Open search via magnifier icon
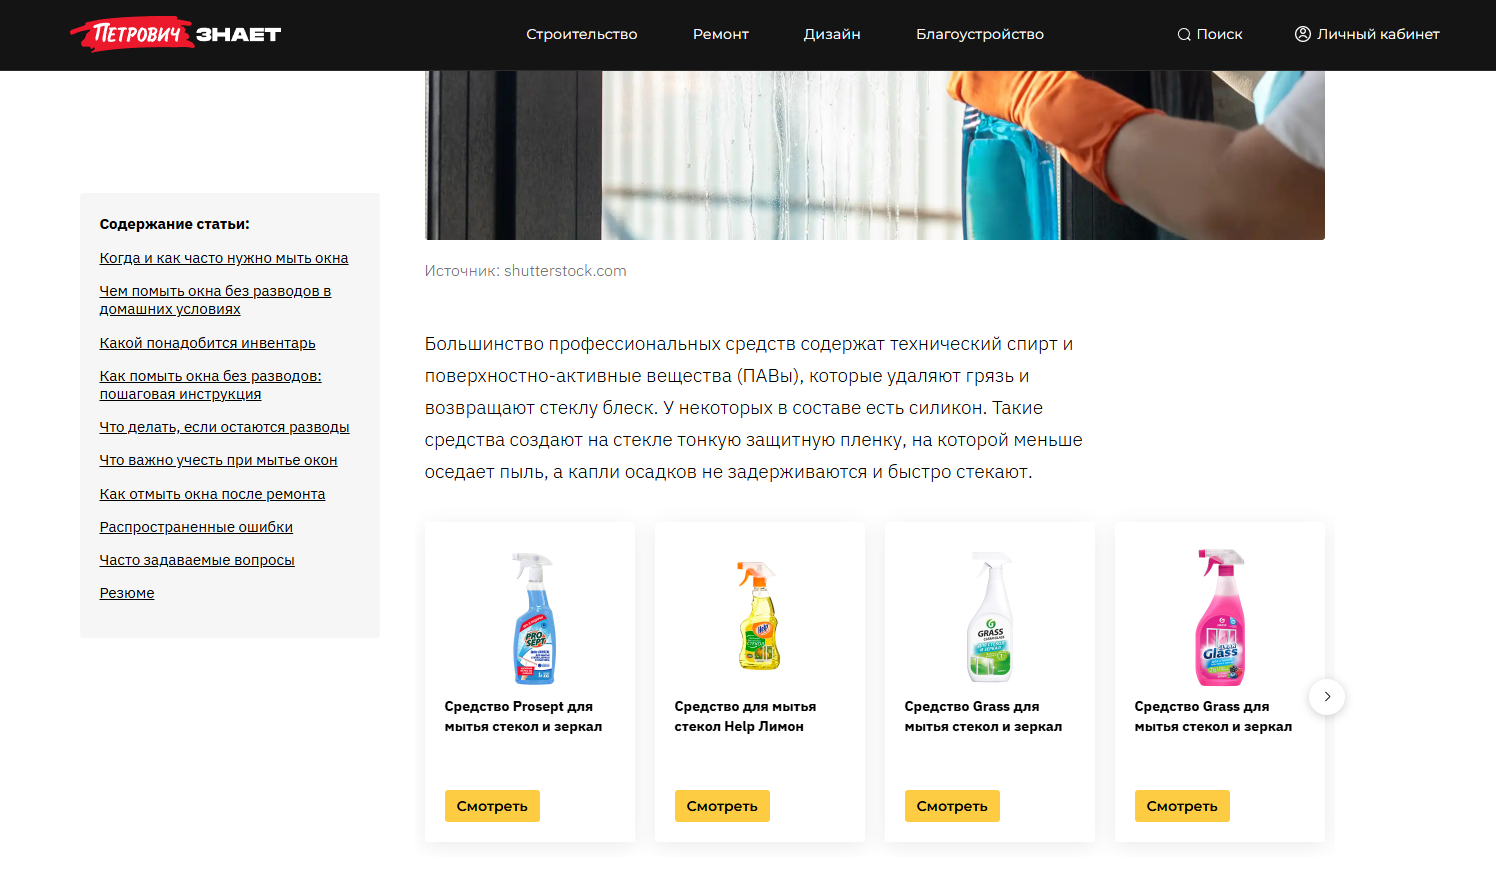 pyautogui.click(x=1184, y=34)
